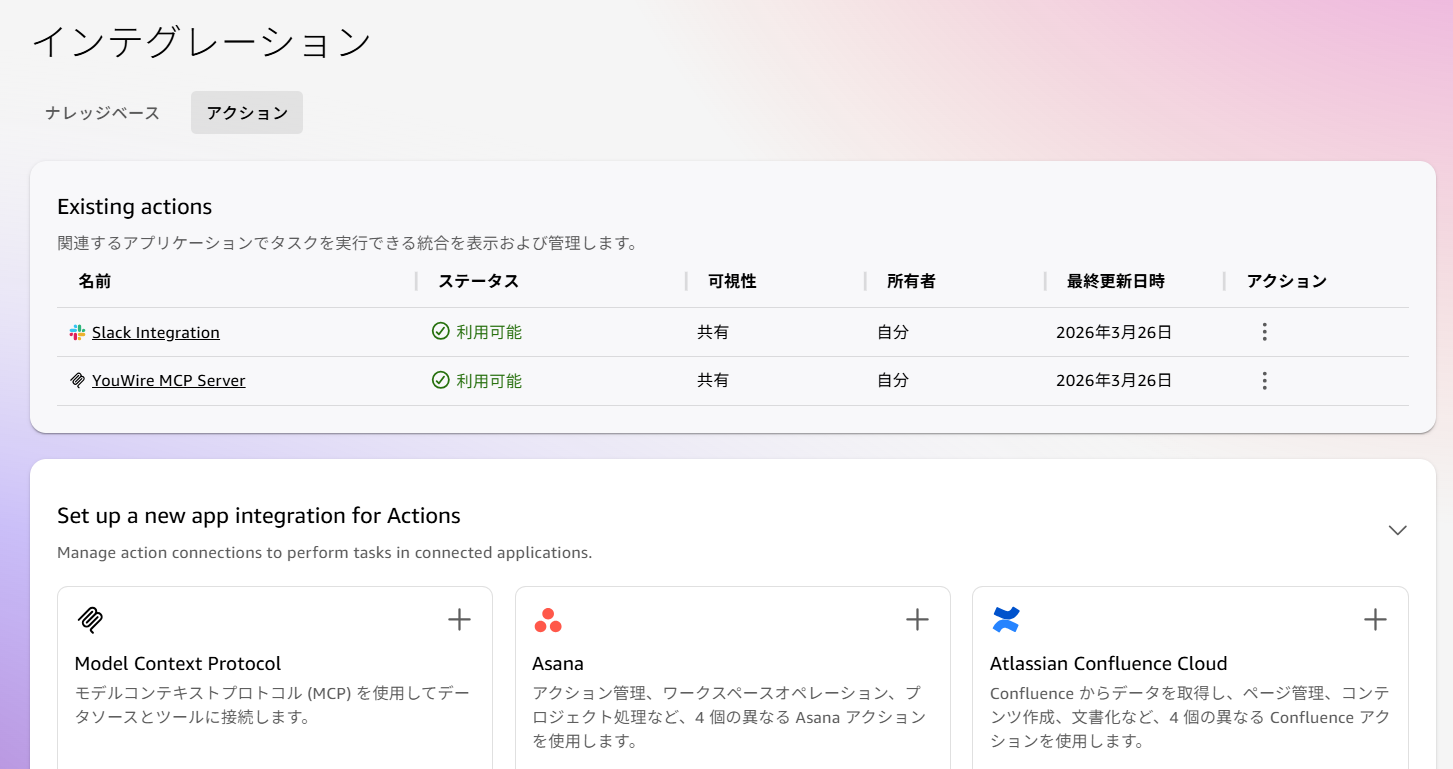Open the kebab menu for Slack Integration row
Screen dimensions: 1453x769
click(x=1264, y=331)
